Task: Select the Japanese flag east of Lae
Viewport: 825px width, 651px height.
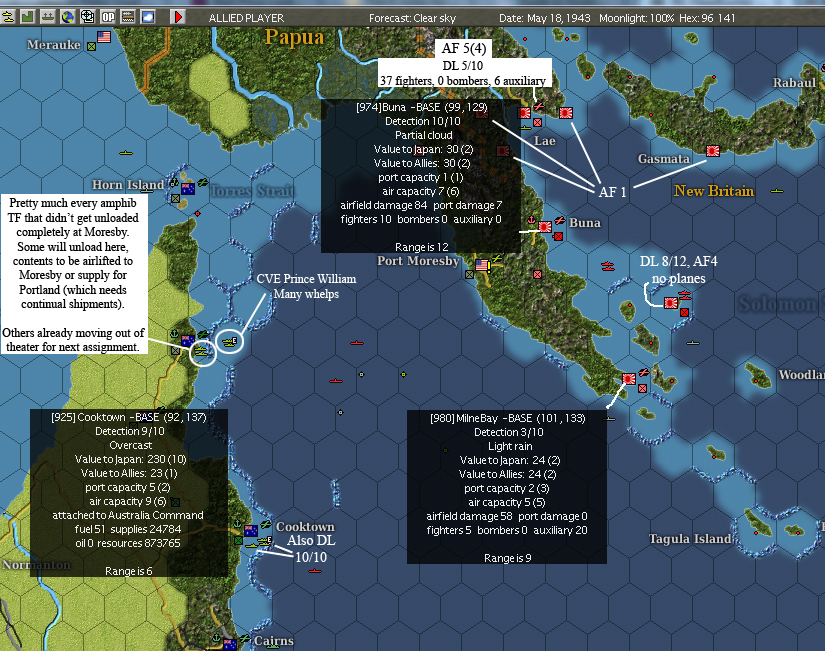Action: point(566,113)
